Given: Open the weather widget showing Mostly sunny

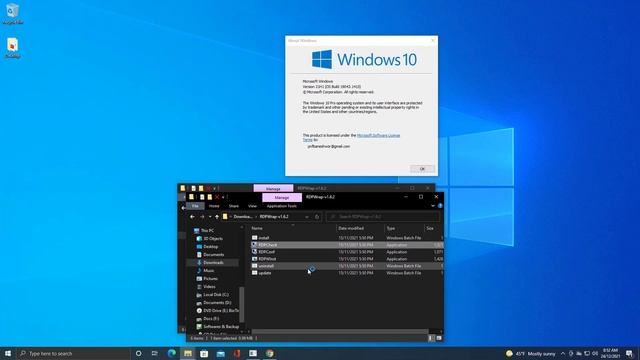Looking at the screenshot, I should [531, 353].
